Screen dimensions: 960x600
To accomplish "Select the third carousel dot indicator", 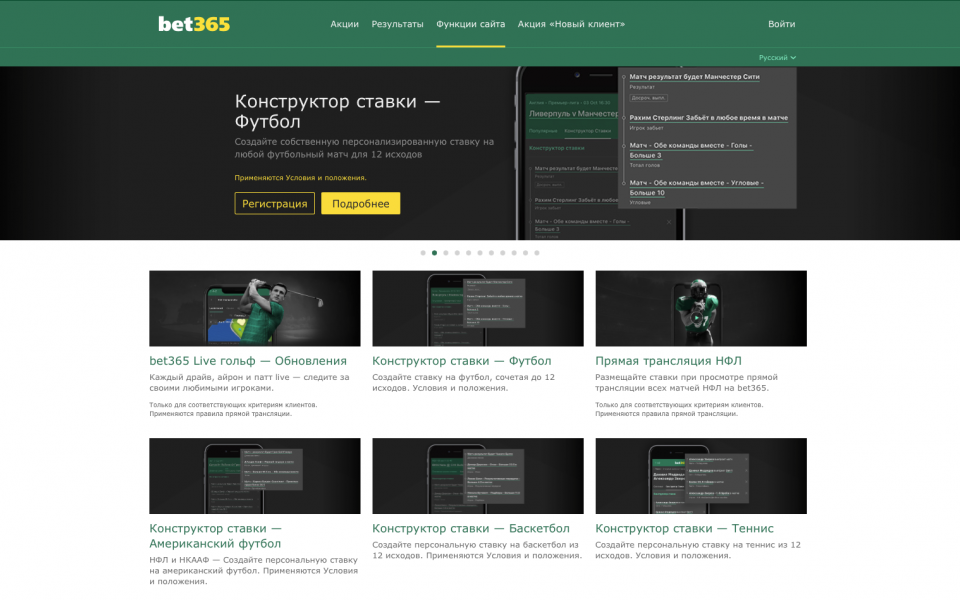I will (x=446, y=253).
